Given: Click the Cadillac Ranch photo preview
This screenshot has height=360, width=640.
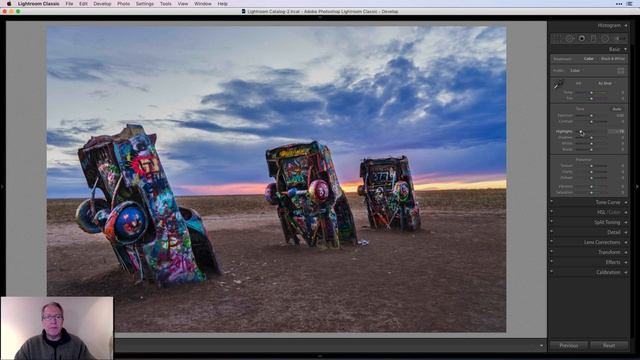Looking at the screenshot, I should pos(276,179).
